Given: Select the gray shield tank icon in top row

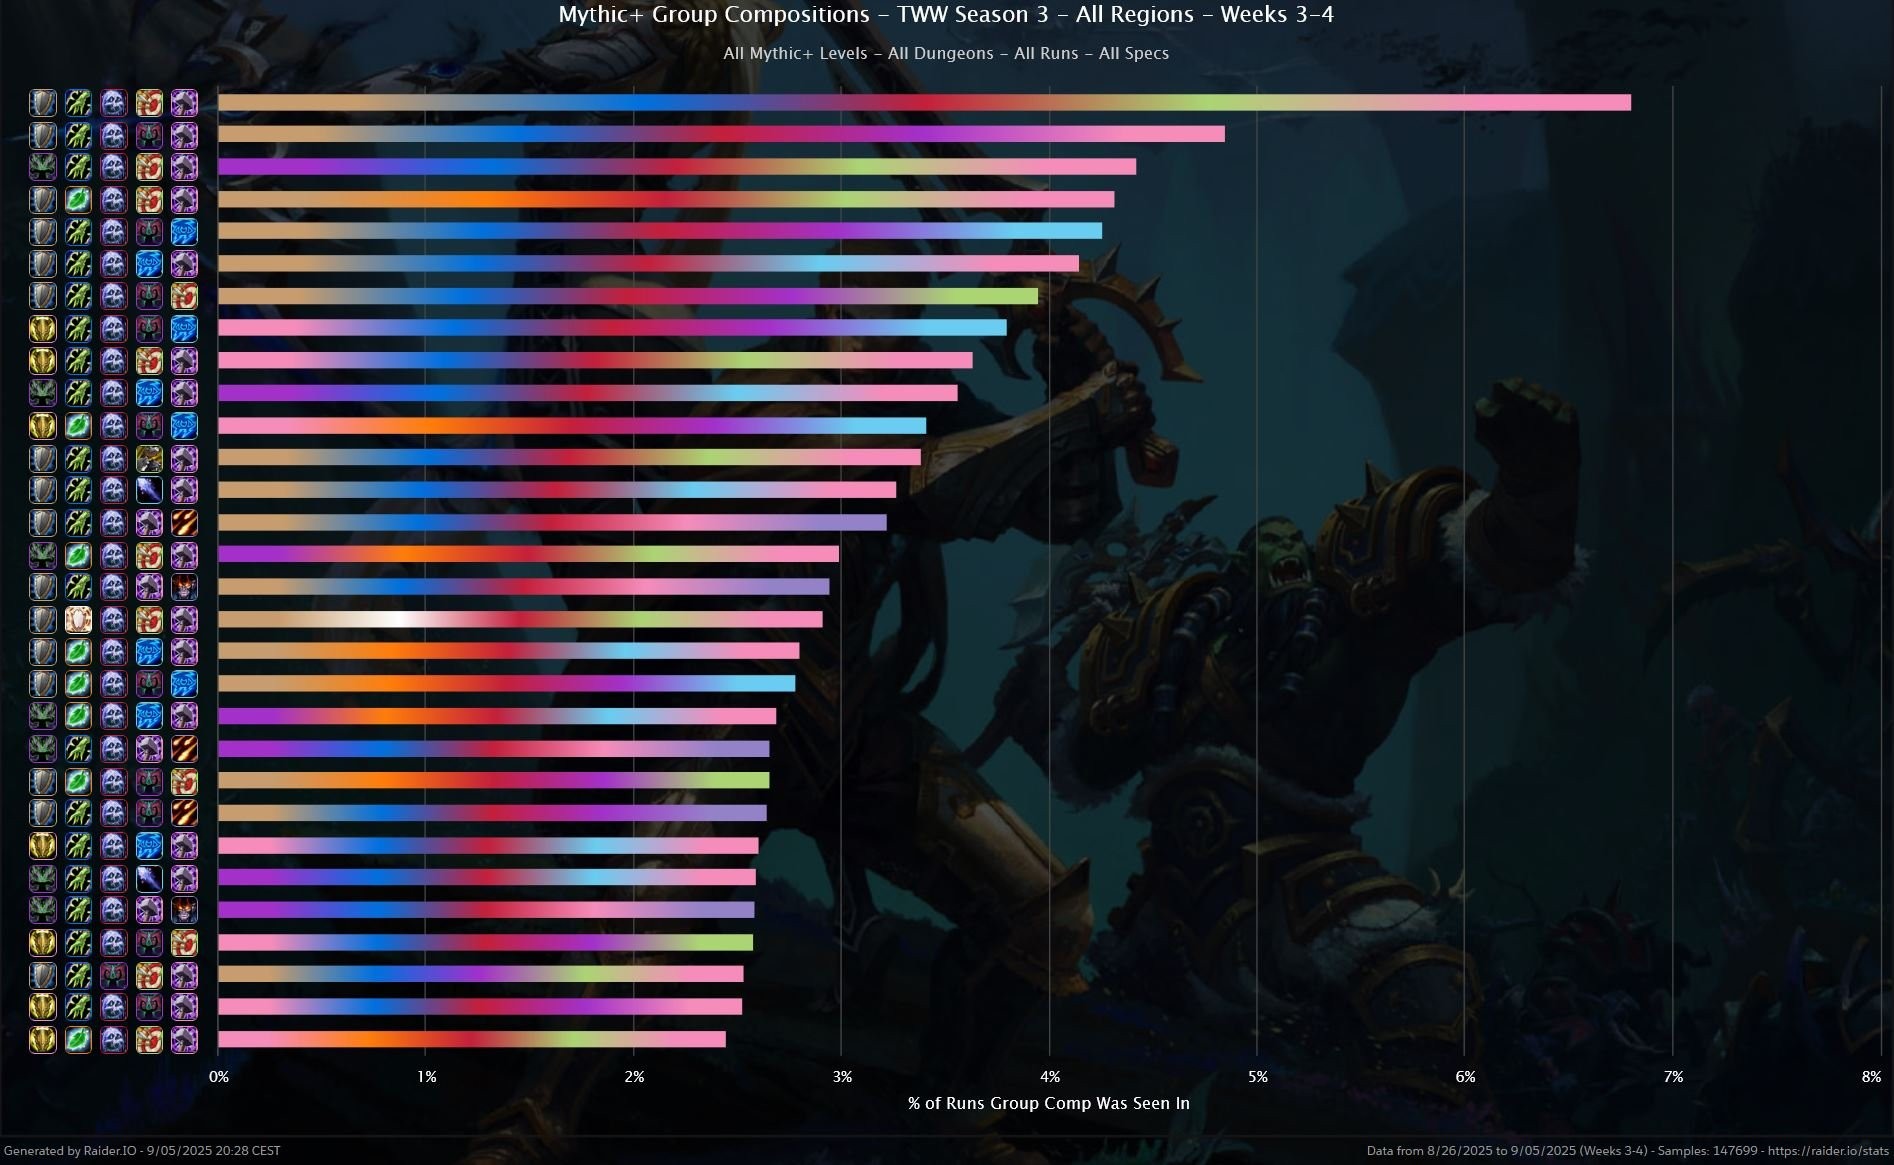Looking at the screenshot, I should click(43, 103).
